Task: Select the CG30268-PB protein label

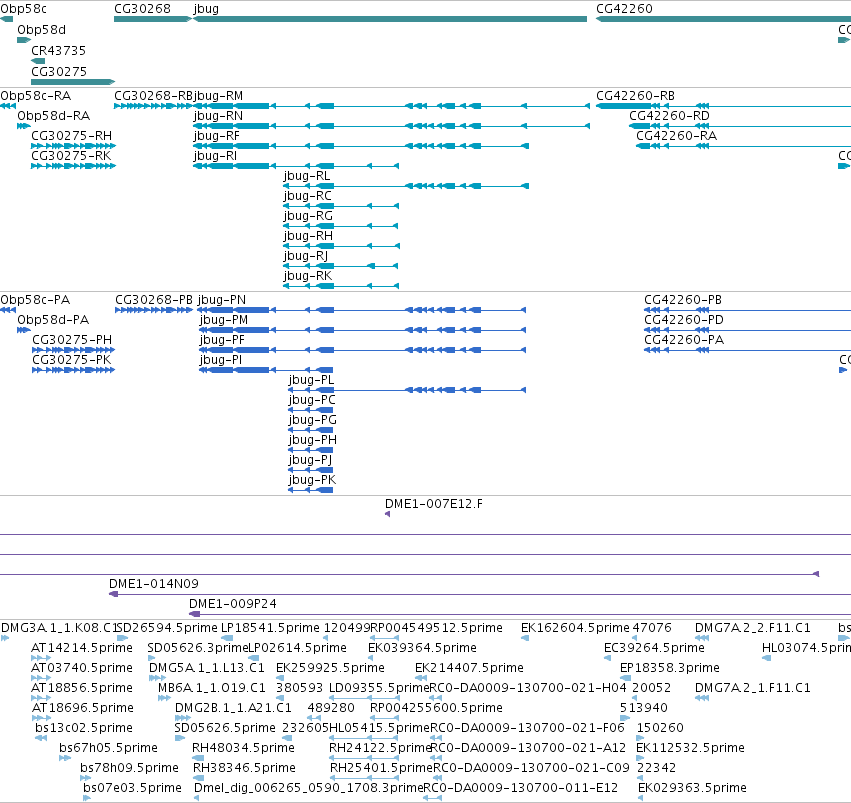Action: (154, 300)
